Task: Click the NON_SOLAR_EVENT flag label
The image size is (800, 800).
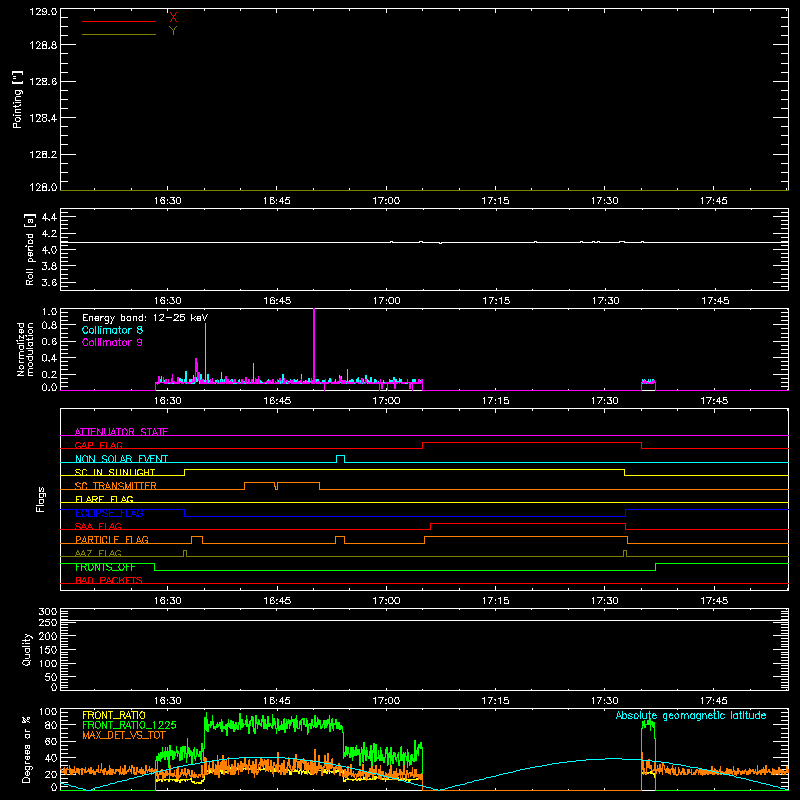Action: (121, 459)
